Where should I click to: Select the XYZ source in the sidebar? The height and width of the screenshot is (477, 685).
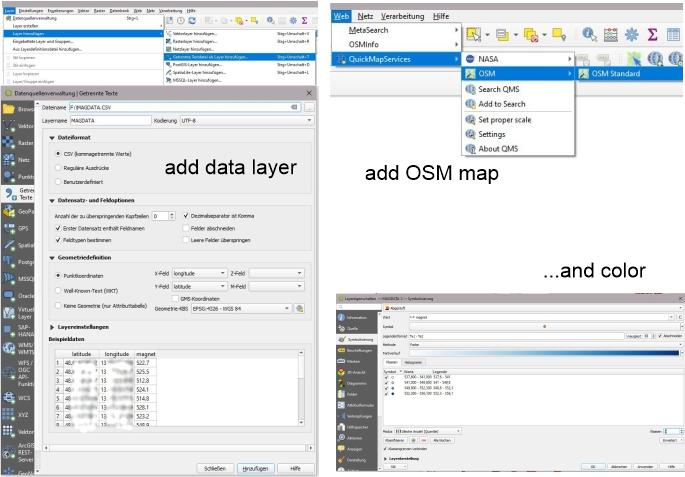[18, 415]
